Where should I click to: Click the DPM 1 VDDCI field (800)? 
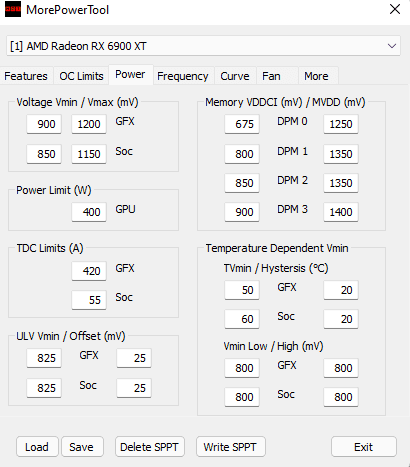point(242,154)
